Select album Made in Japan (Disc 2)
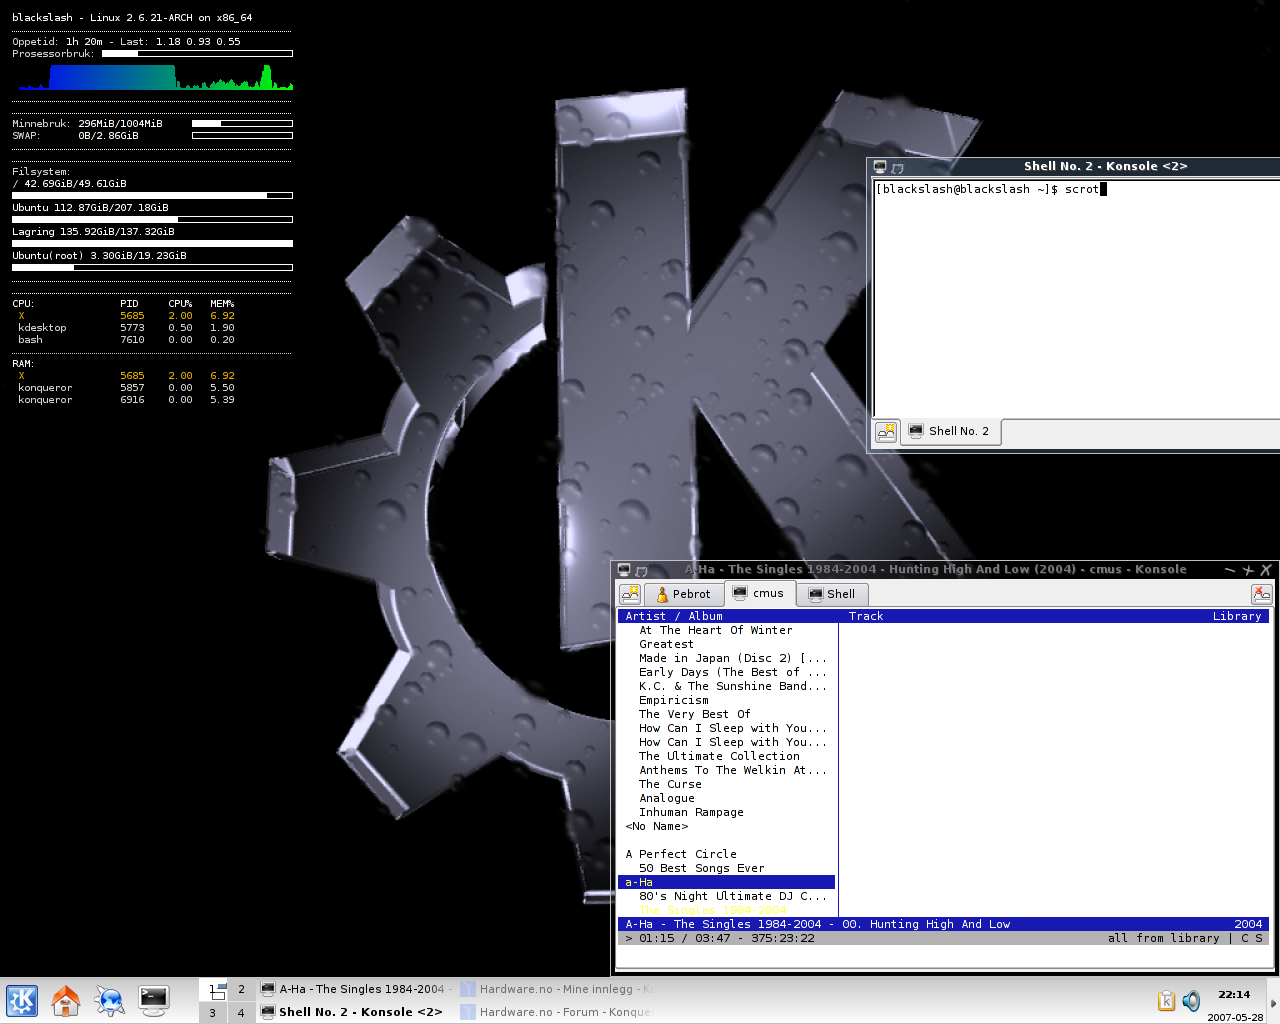 tap(733, 658)
